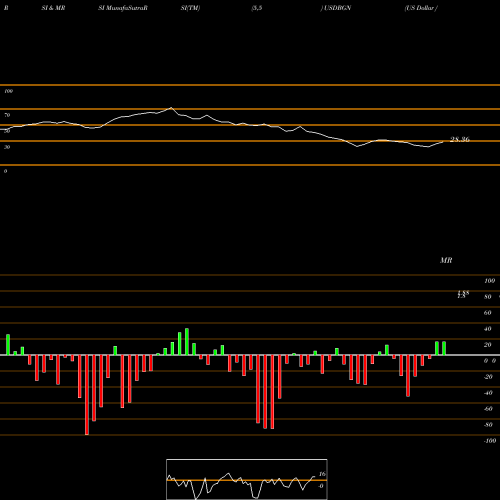This screenshot has width=500, height=500.
Task: Click the '80' label on MR axis
Action: click(x=488, y=297)
